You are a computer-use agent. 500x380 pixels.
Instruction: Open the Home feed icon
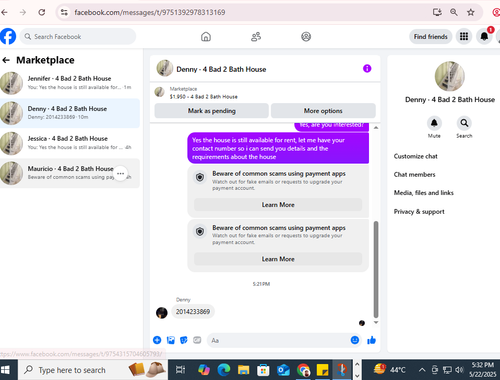[206, 37]
